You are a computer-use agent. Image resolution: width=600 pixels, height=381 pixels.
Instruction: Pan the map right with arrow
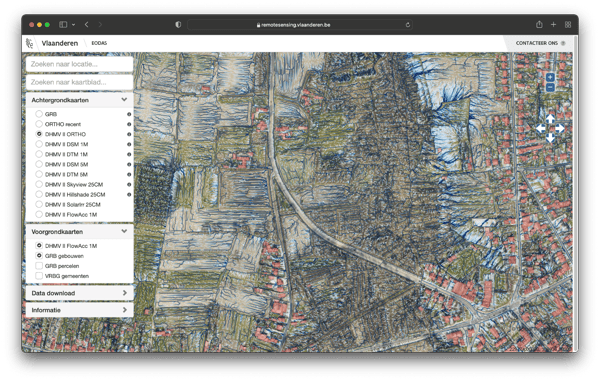pos(559,129)
